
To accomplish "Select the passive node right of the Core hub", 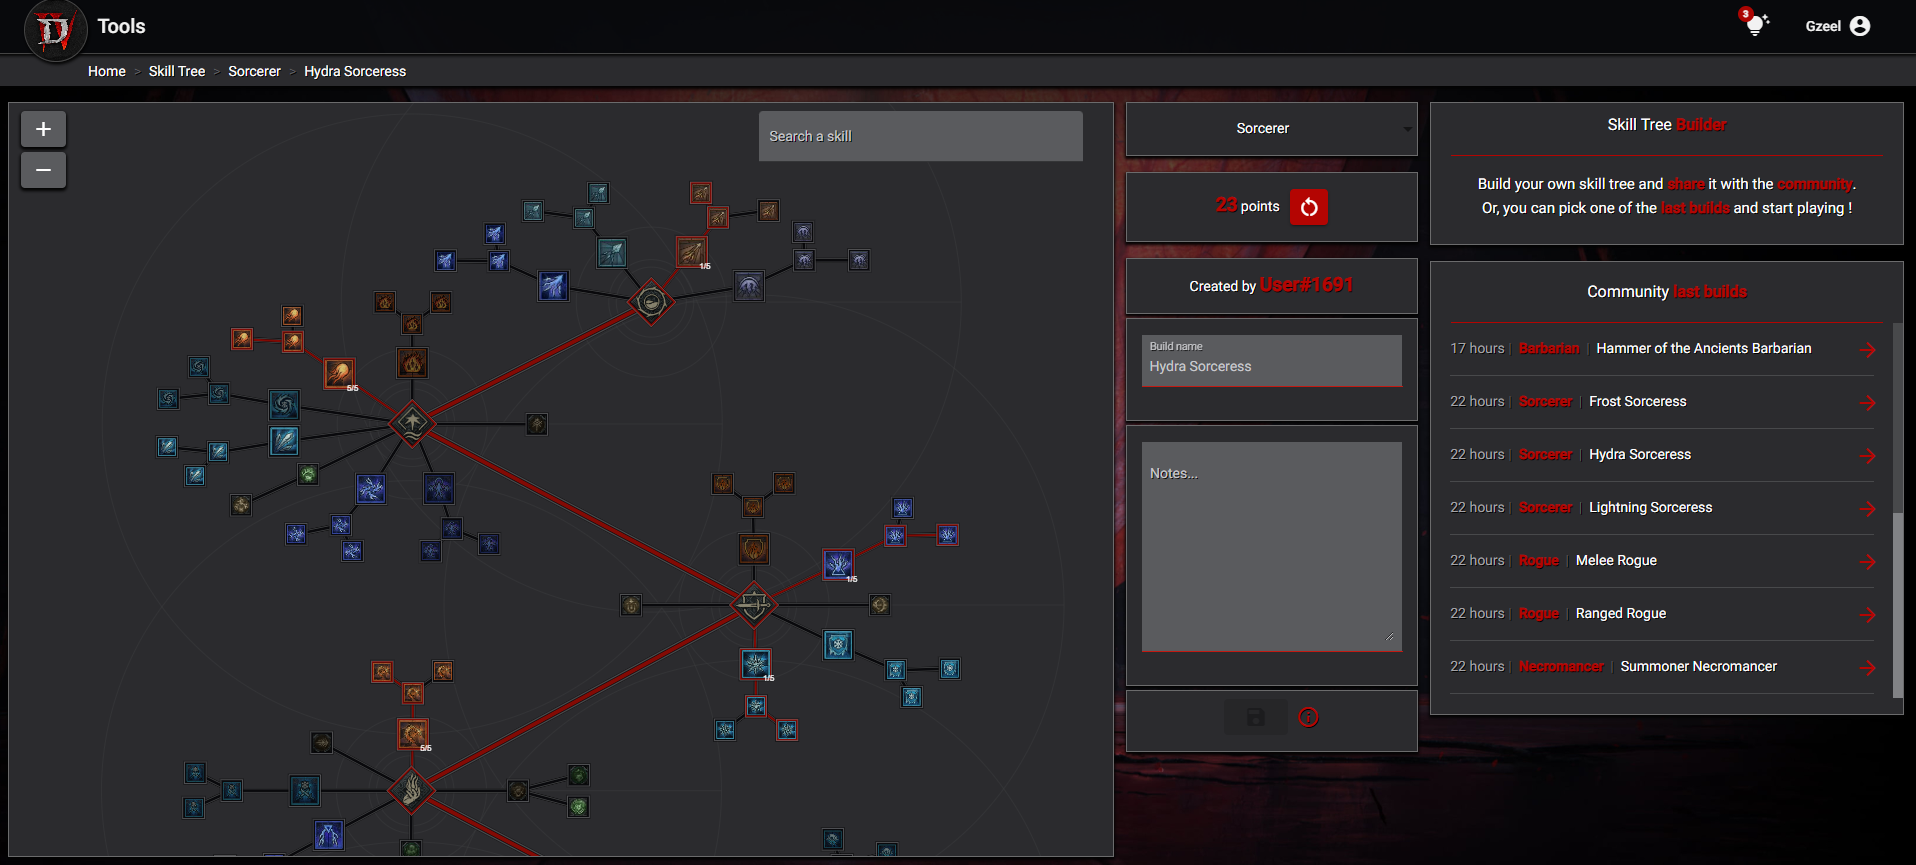I will 537,424.
